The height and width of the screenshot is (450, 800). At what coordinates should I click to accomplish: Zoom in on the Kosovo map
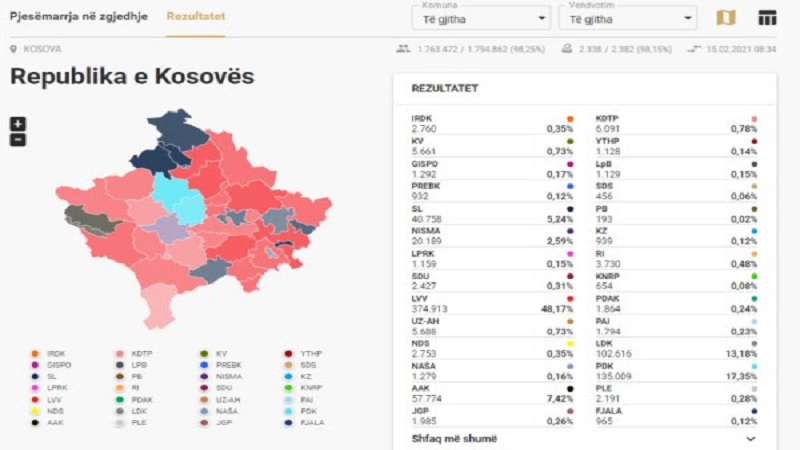(17, 124)
